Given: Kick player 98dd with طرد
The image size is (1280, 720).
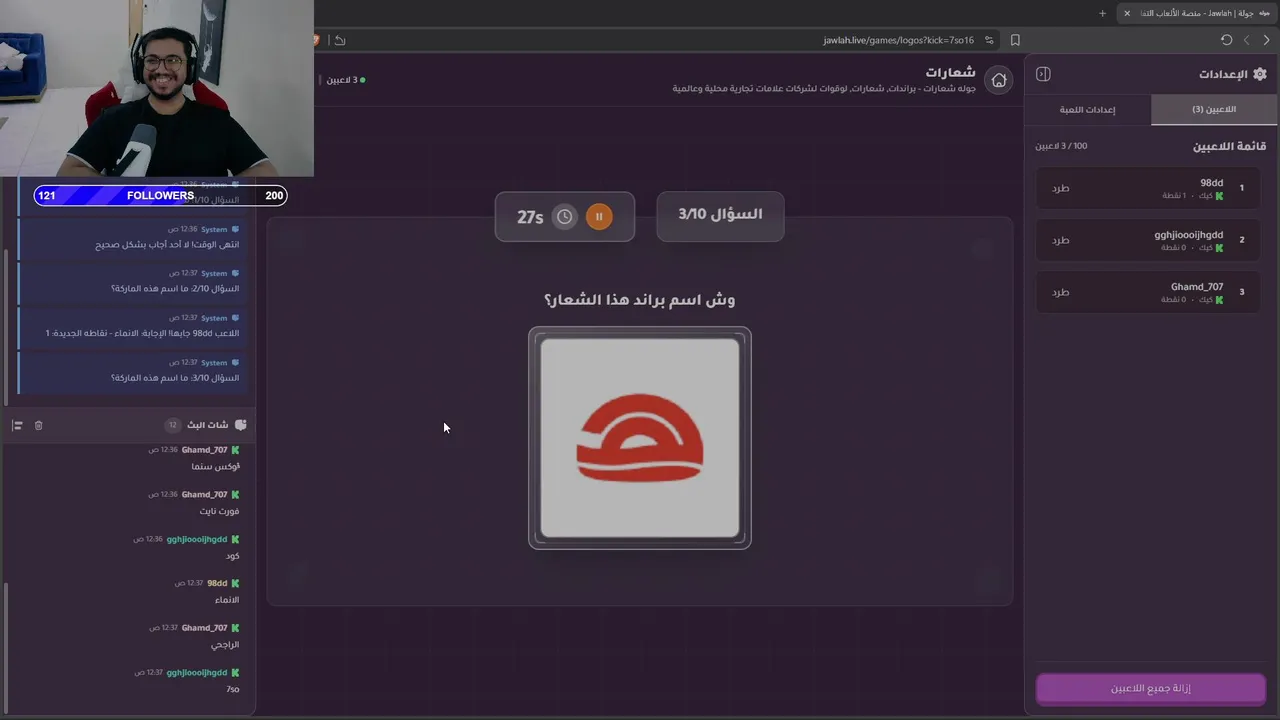Looking at the screenshot, I should pyautogui.click(x=1061, y=188).
